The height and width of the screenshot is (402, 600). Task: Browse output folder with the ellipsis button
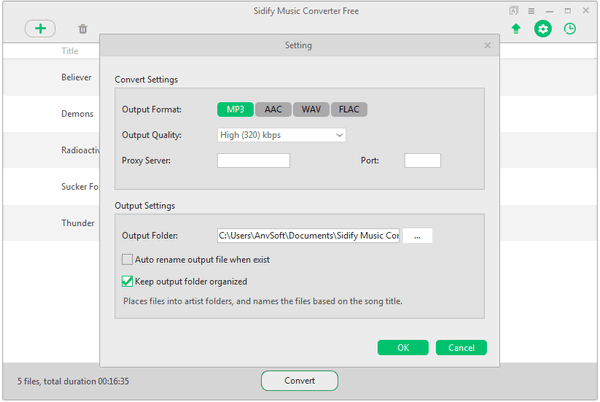coord(417,236)
